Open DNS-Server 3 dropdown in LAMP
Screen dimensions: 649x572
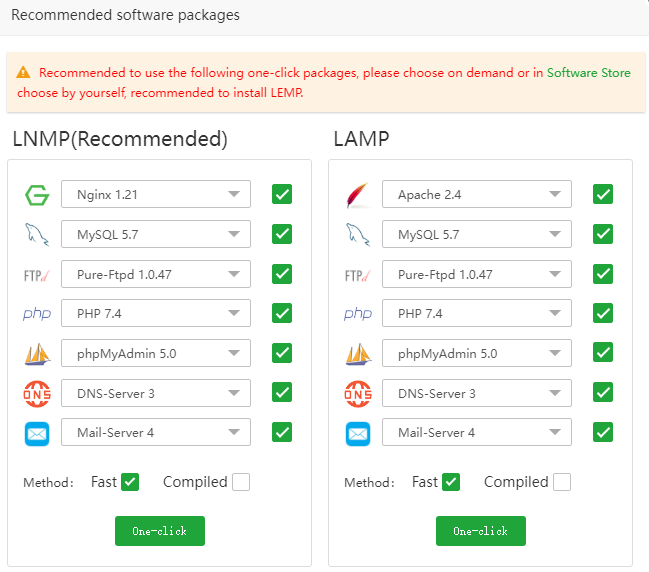477,393
